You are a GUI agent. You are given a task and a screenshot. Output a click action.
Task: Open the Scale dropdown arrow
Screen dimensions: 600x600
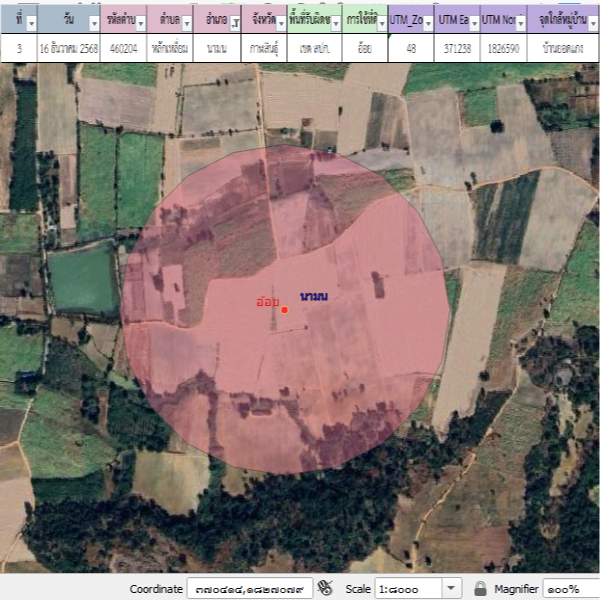point(451,589)
